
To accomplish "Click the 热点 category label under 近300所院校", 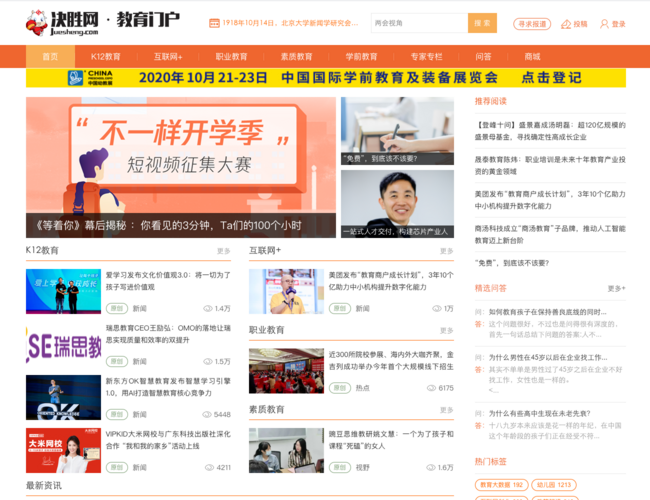I will point(363,388).
